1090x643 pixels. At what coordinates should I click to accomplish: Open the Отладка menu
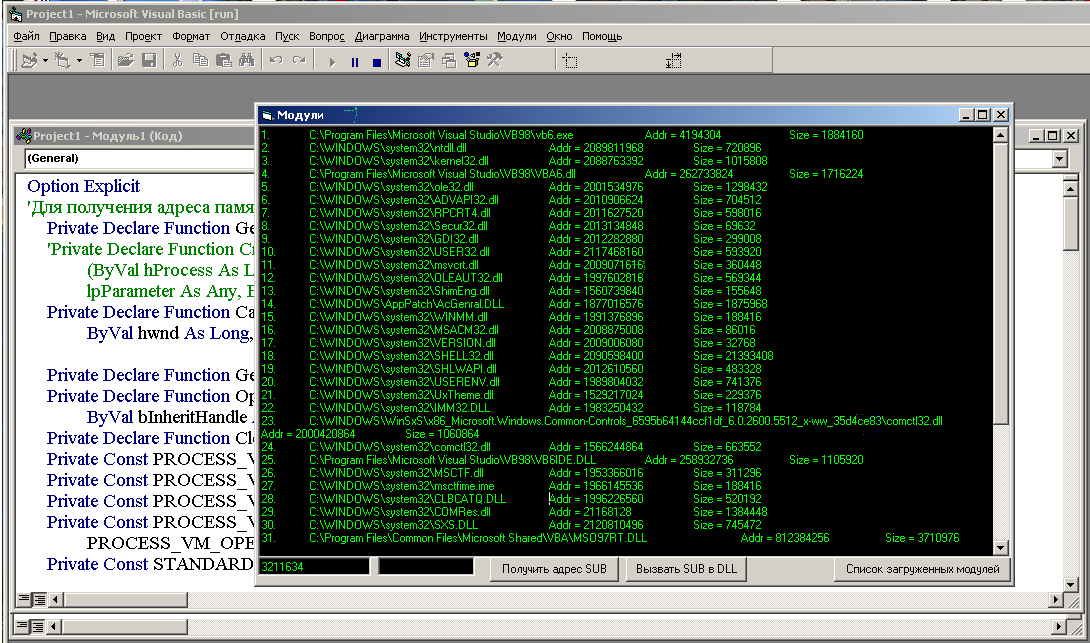243,36
